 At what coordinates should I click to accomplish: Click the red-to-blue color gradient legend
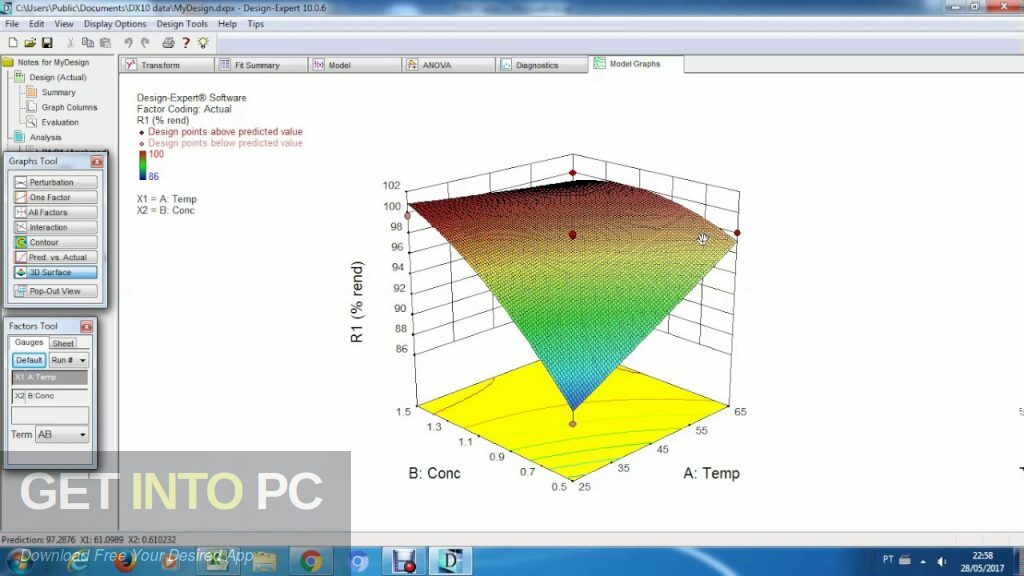coord(142,165)
